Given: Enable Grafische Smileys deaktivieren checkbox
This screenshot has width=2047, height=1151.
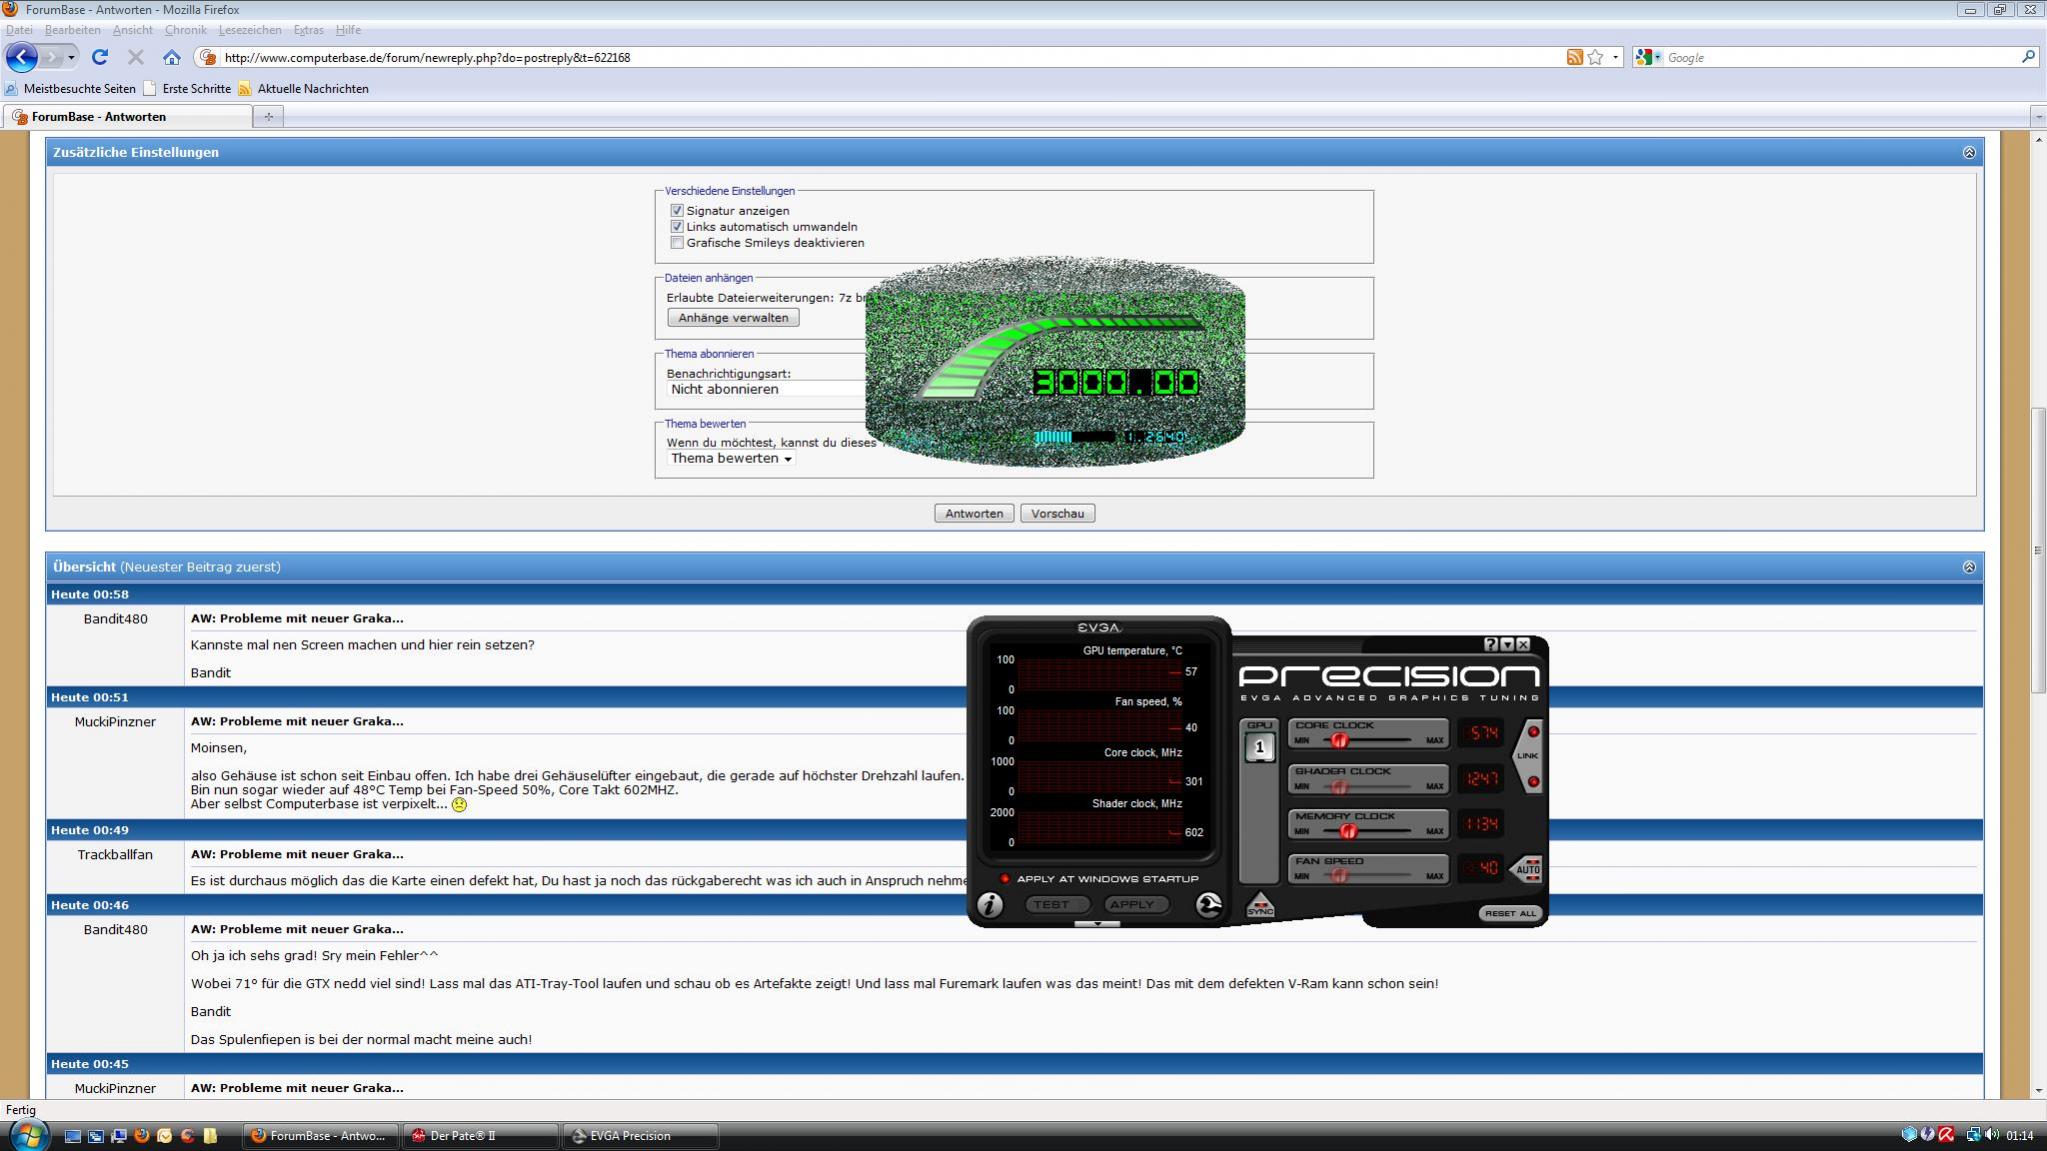Looking at the screenshot, I should click(x=677, y=243).
